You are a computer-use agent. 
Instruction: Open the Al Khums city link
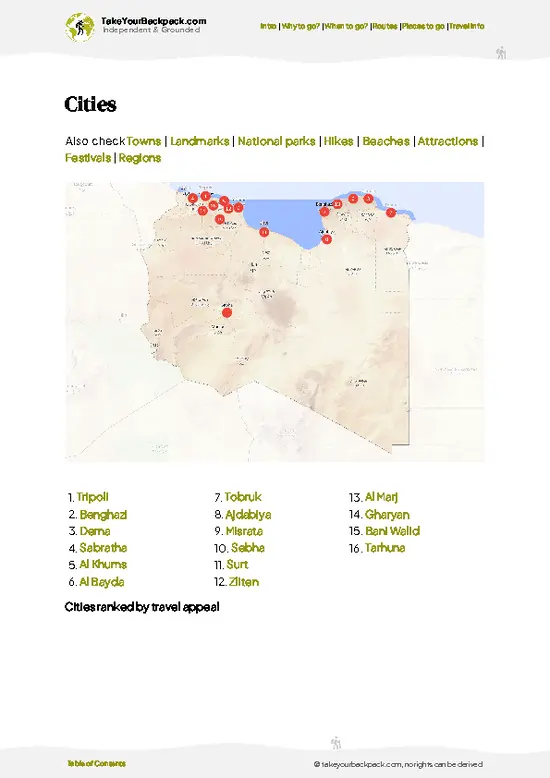[x=103, y=565]
